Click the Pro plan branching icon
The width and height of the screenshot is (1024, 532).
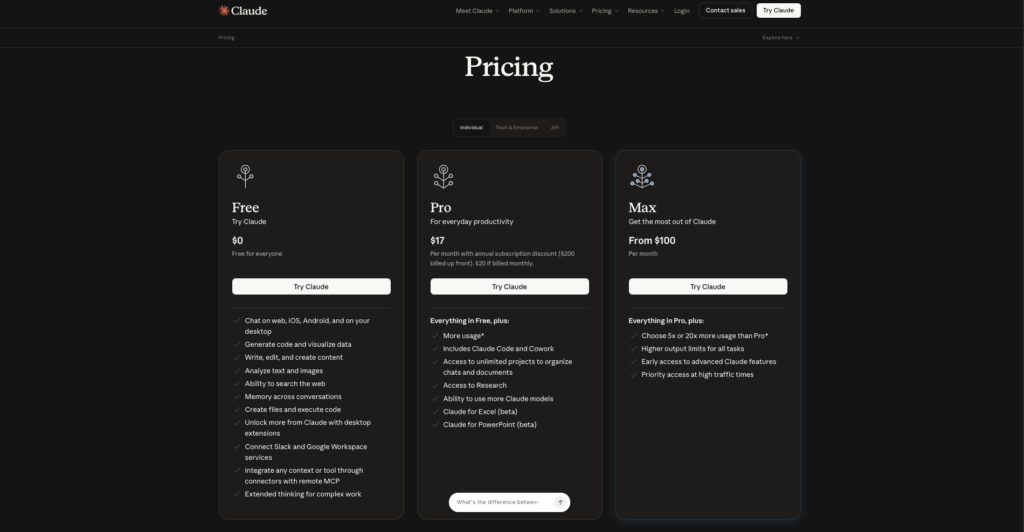pos(443,176)
